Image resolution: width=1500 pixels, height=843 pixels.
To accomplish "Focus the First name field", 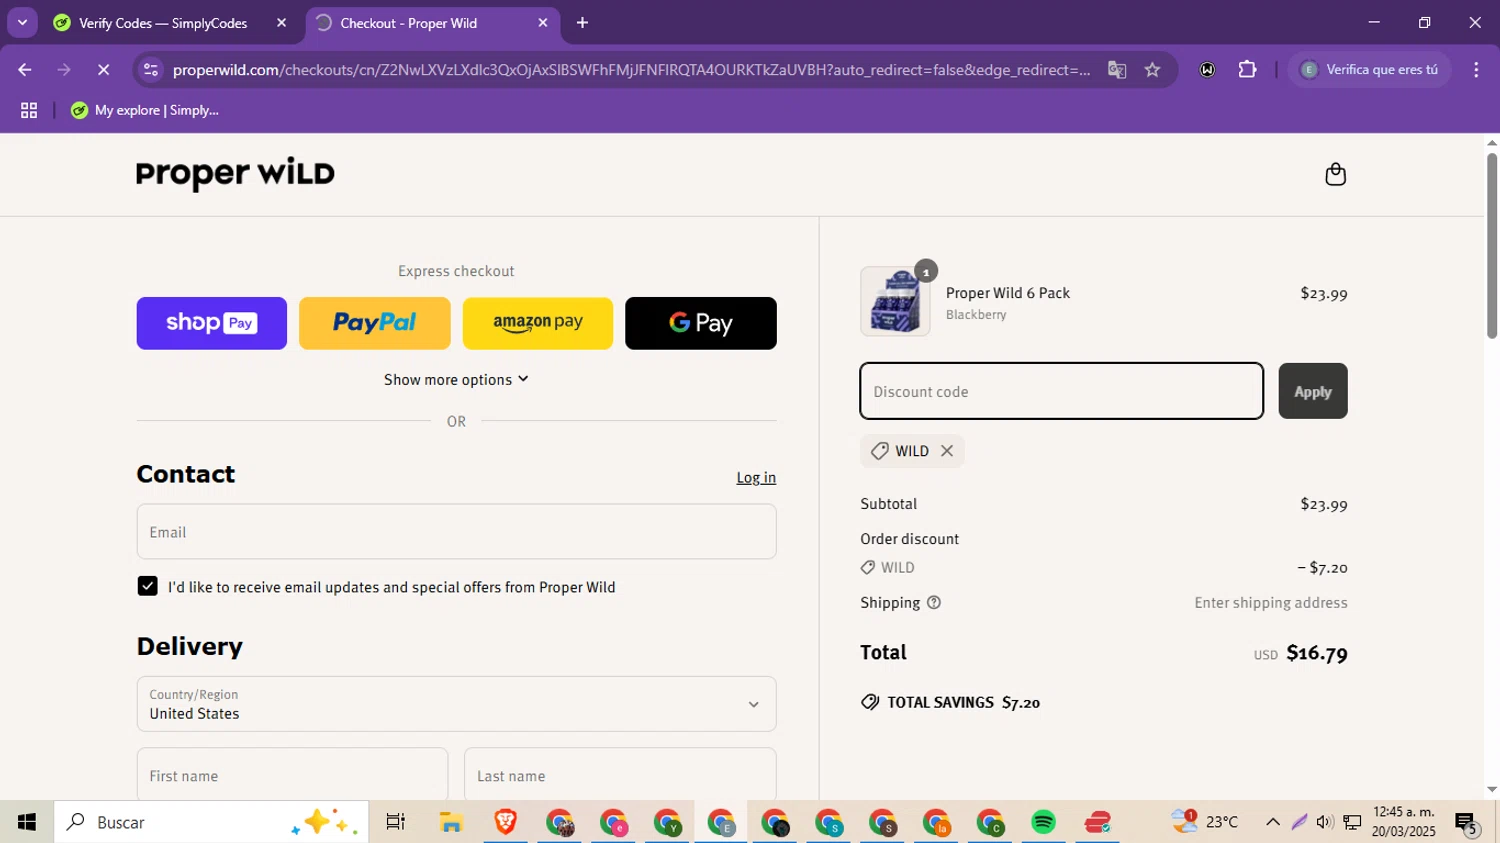I will (292, 775).
